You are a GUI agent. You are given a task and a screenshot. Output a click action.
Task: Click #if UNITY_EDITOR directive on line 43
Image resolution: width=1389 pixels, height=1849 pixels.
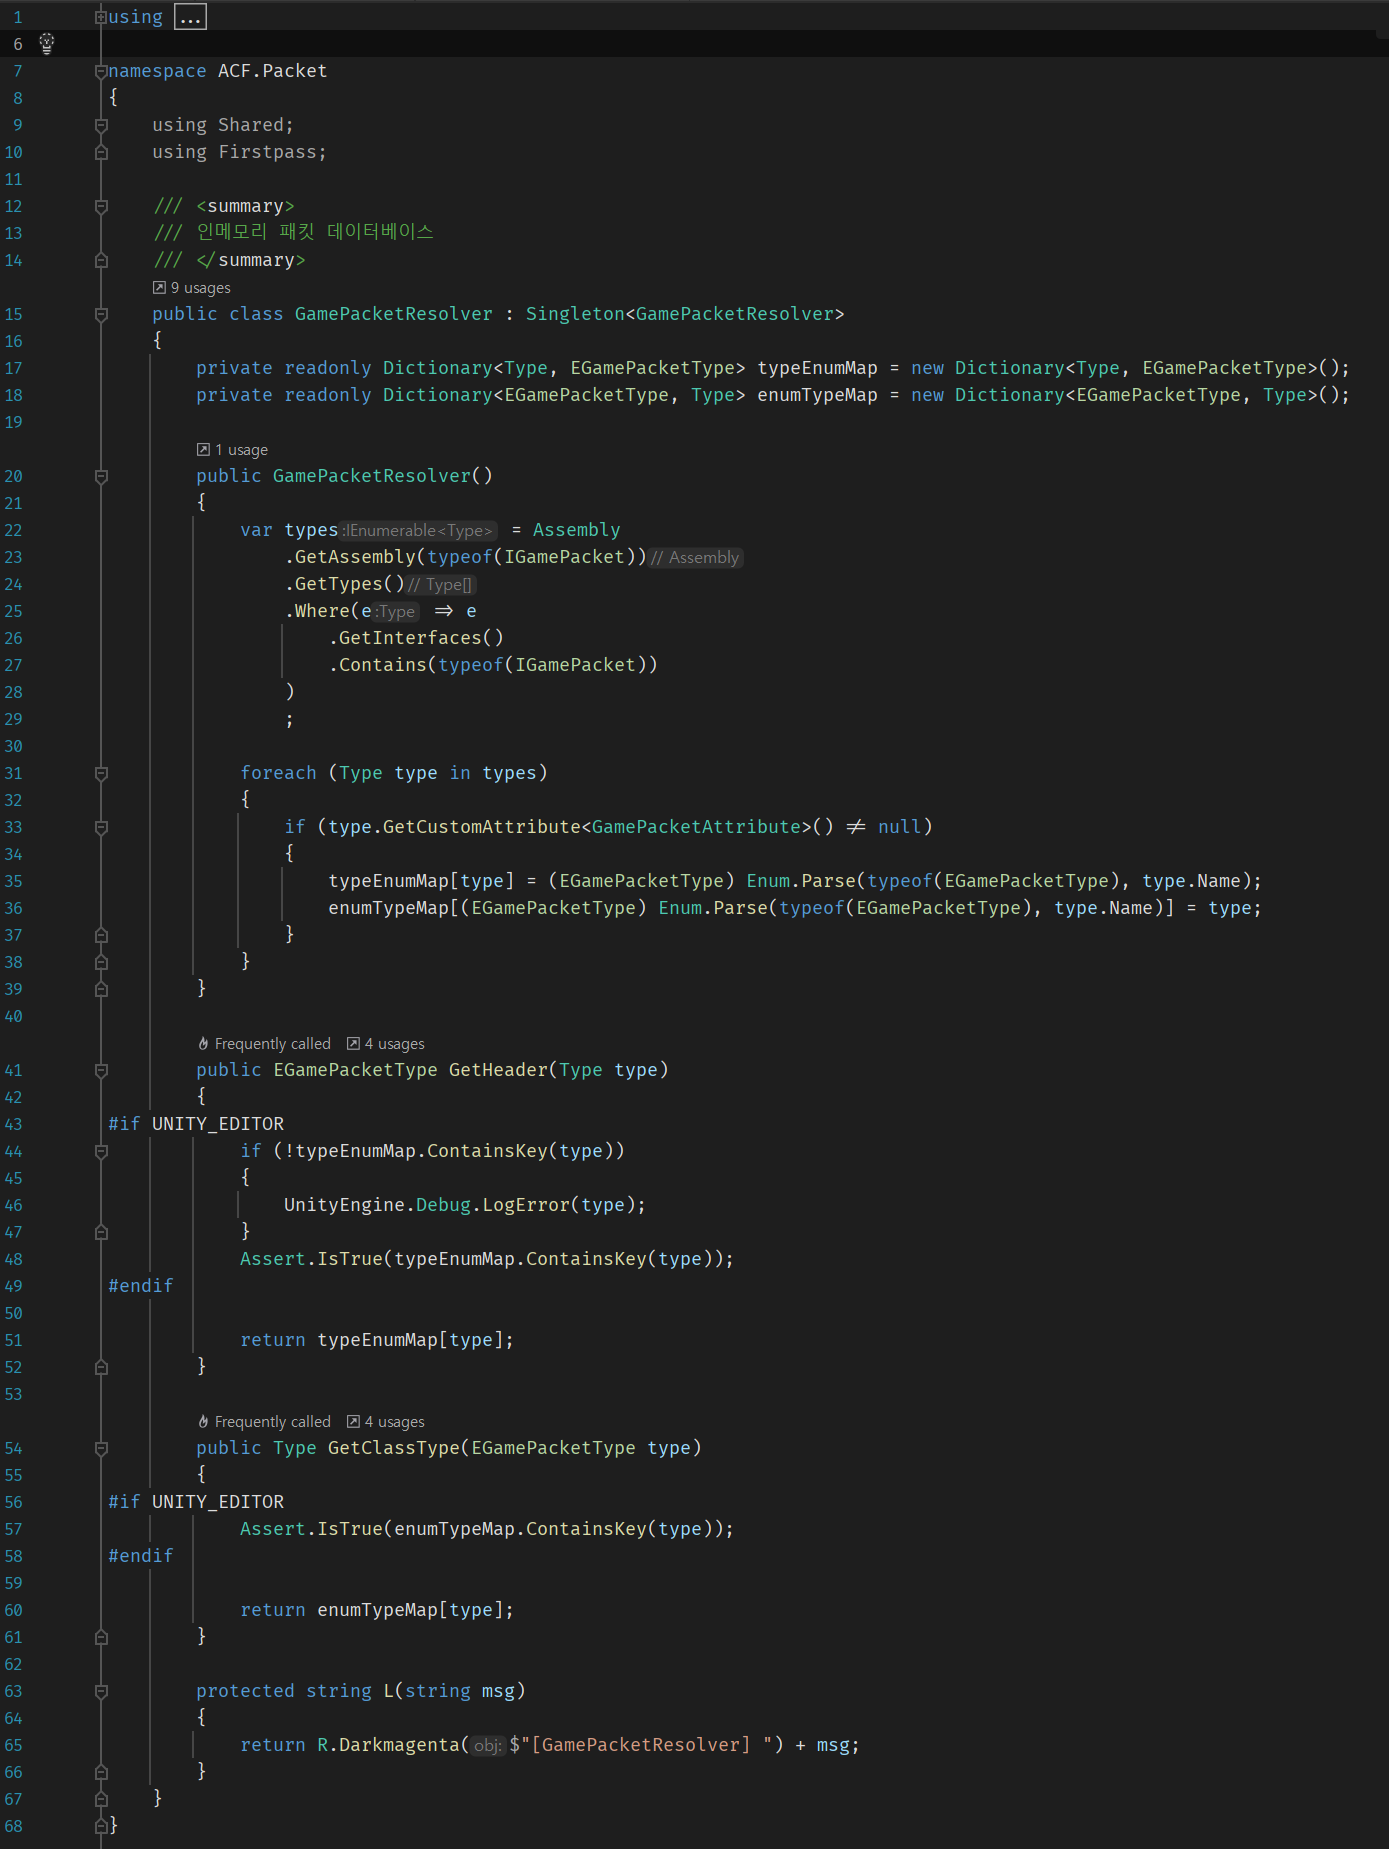tap(196, 1124)
